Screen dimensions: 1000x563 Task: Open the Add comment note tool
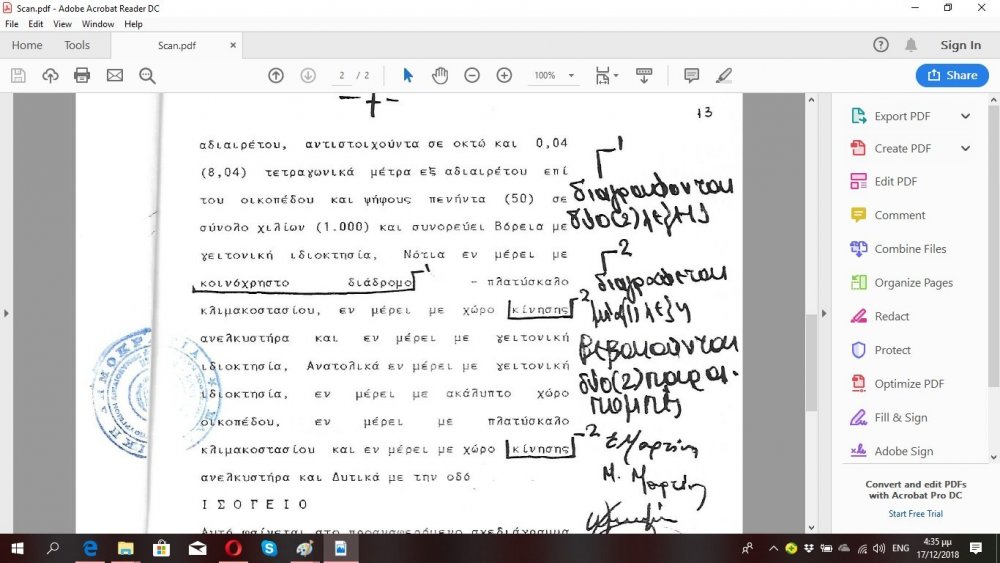click(691, 75)
